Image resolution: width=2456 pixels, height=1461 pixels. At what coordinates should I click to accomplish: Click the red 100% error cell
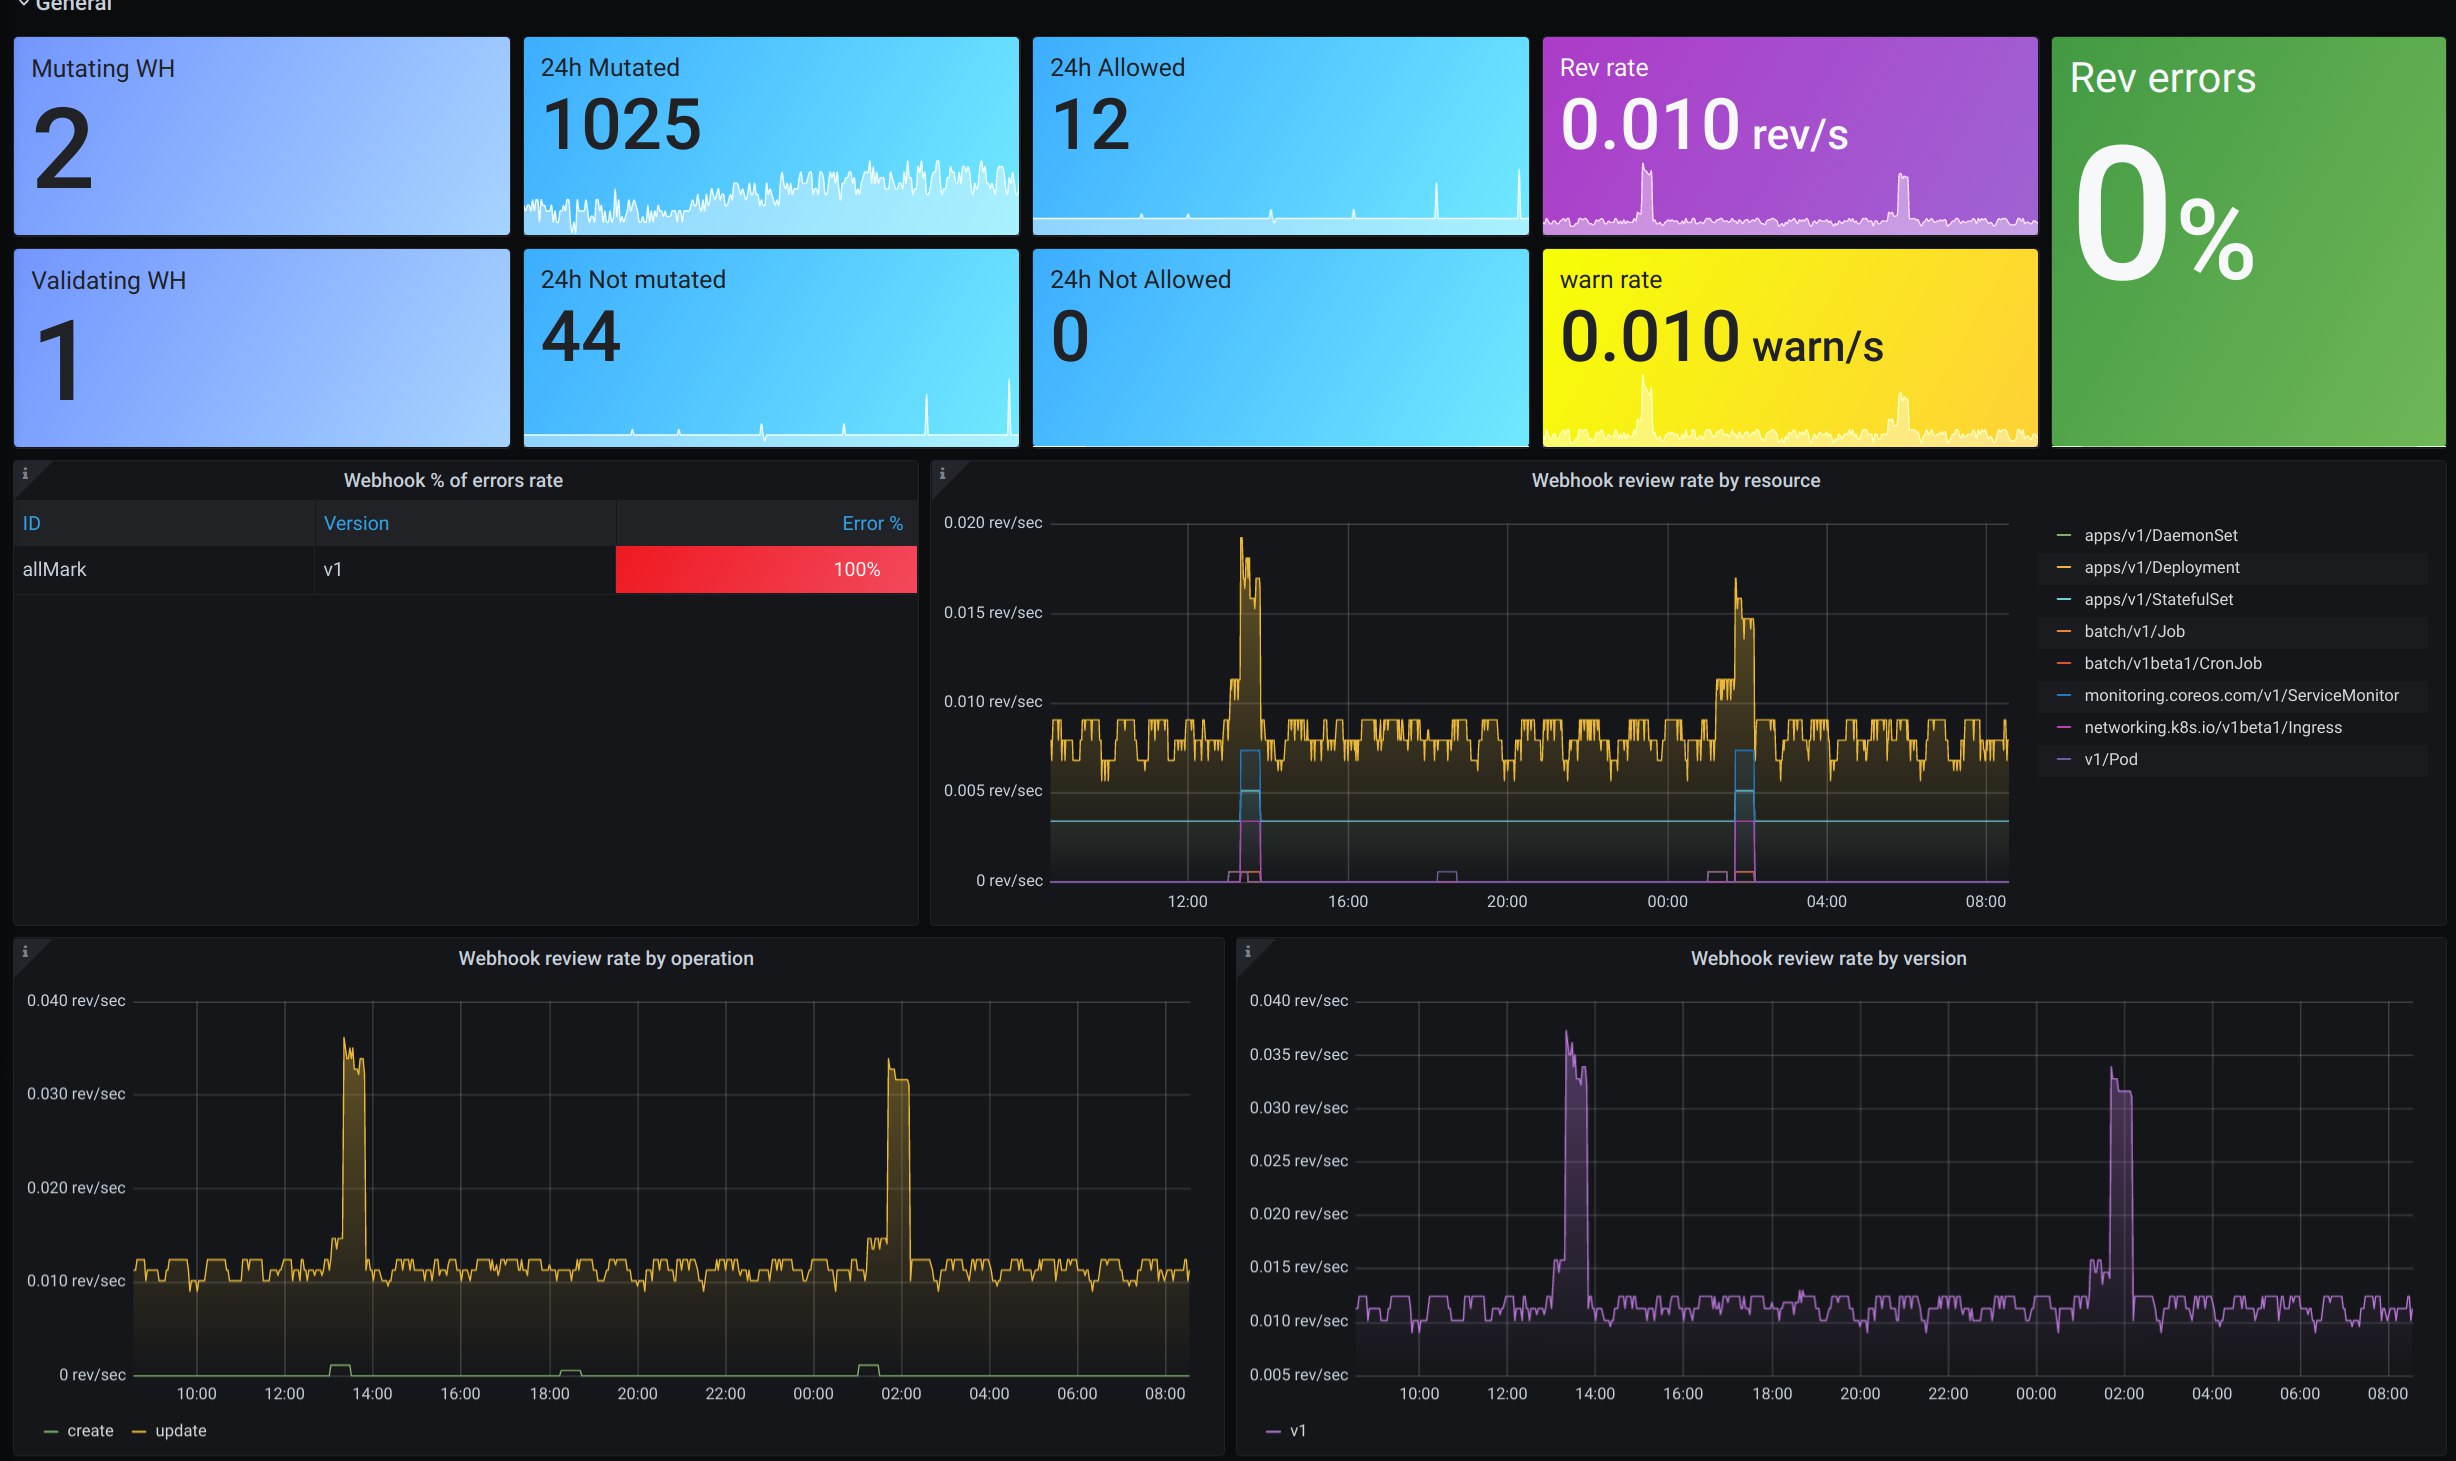point(766,569)
